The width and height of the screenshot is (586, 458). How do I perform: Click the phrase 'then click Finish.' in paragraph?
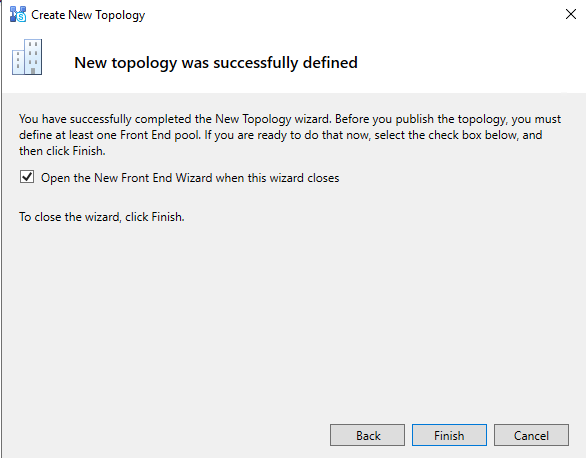pos(62,151)
